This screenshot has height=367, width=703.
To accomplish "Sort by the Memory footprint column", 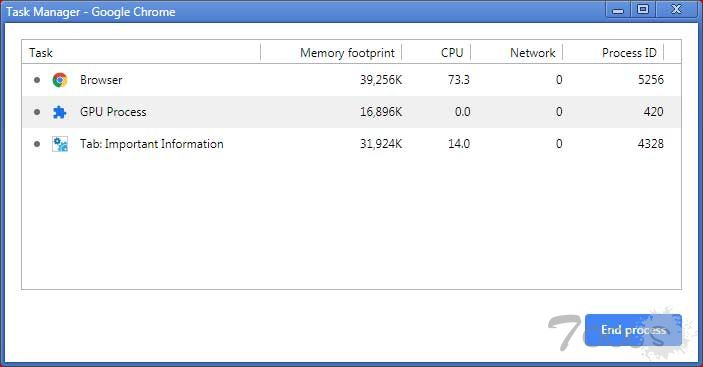I will (331, 52).
